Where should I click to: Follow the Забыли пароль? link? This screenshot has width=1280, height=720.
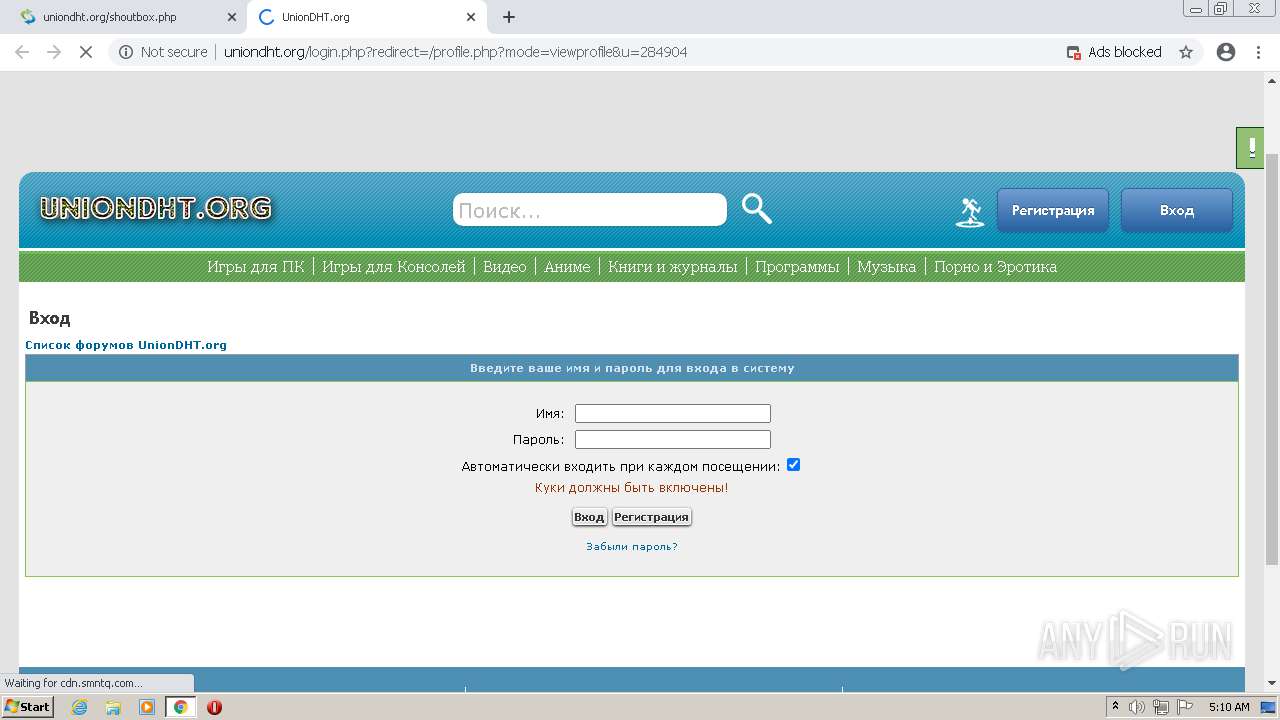(632, 547)
